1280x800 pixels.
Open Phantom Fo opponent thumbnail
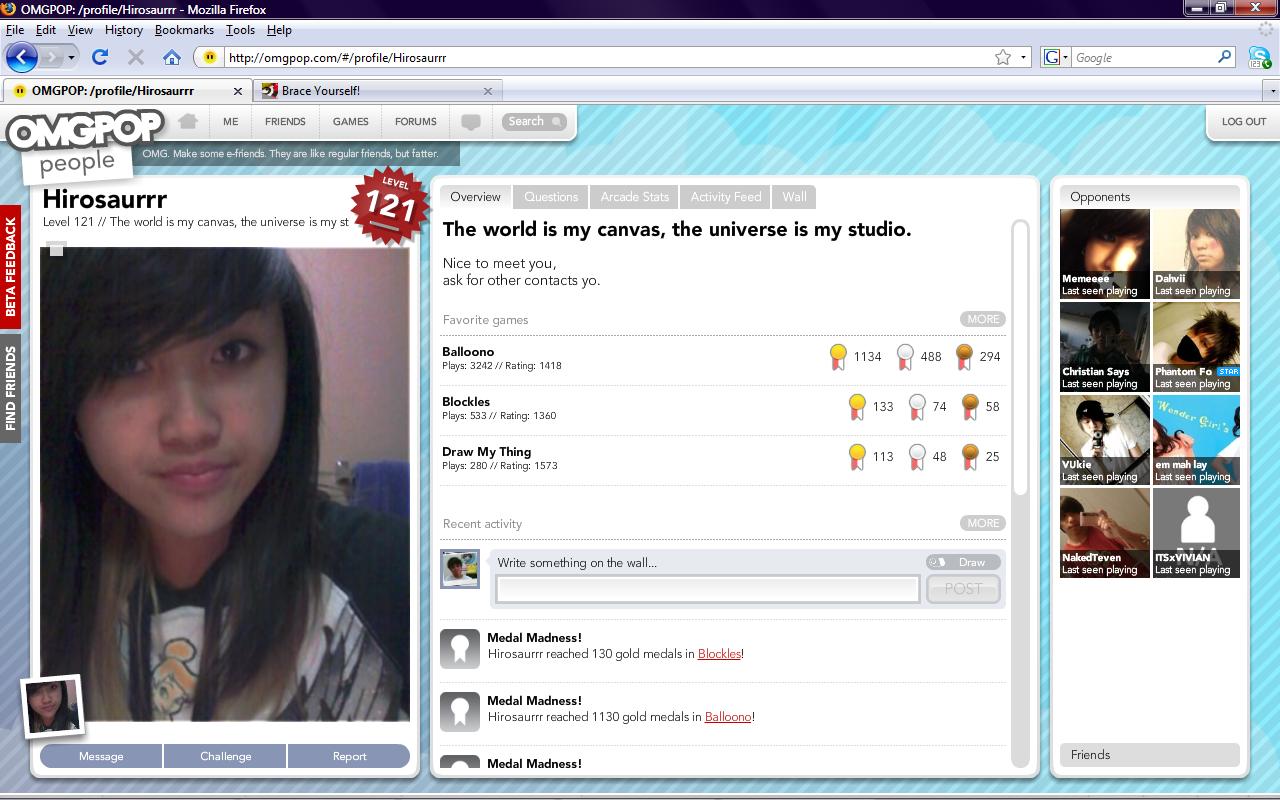pos(1196,347)
